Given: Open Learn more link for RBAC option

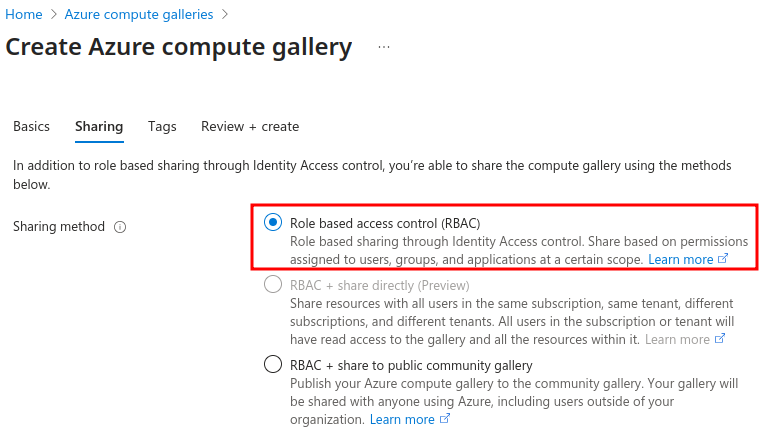Looking at the screenshot, I should 680,260.
